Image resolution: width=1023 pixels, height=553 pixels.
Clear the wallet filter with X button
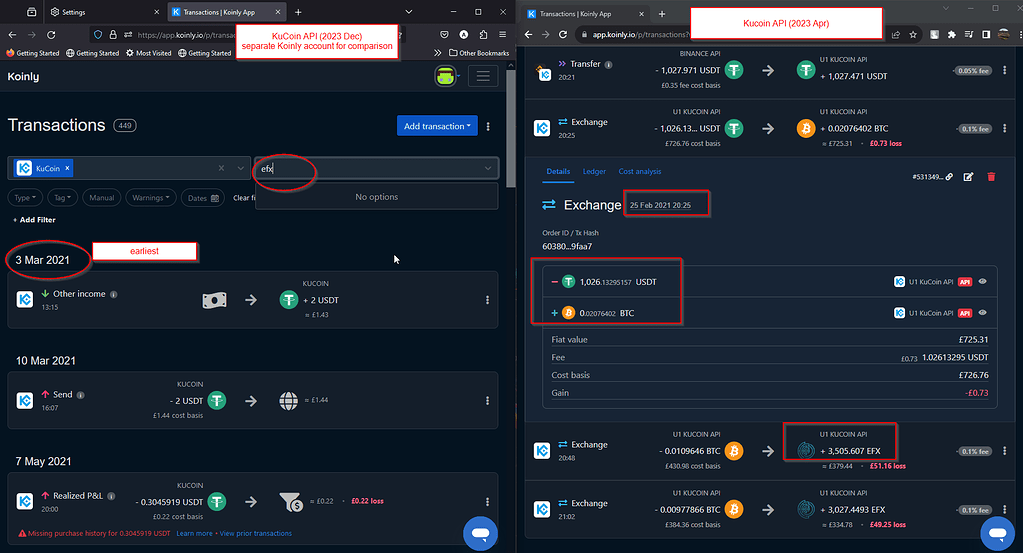click(221, 168)
